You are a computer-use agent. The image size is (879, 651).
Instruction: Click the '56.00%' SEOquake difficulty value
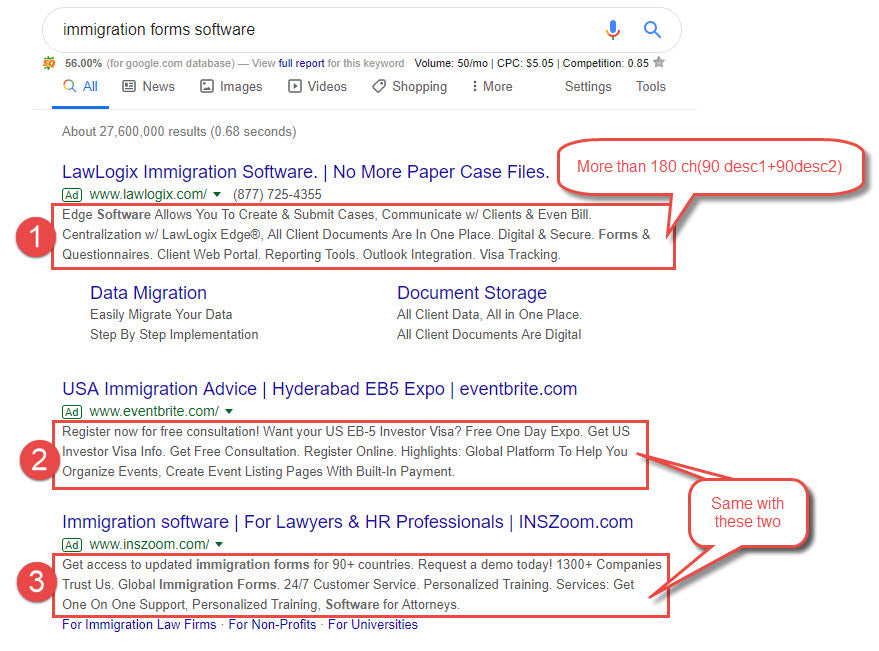coord(84,63)
